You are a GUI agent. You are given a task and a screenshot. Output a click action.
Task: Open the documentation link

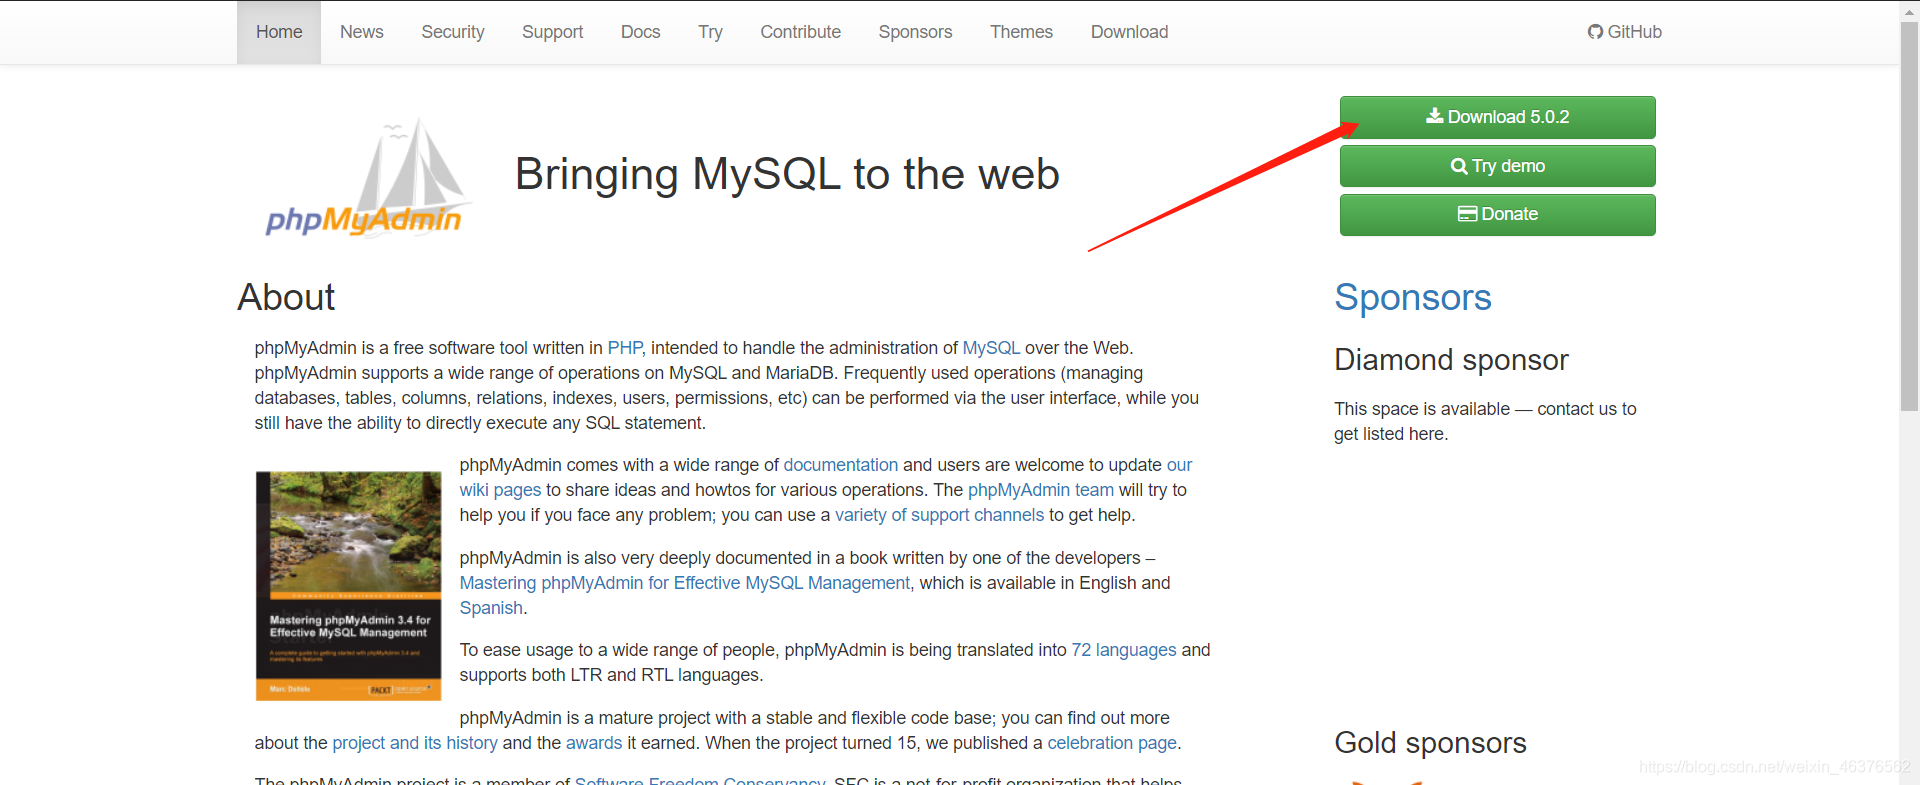point(840,465)
